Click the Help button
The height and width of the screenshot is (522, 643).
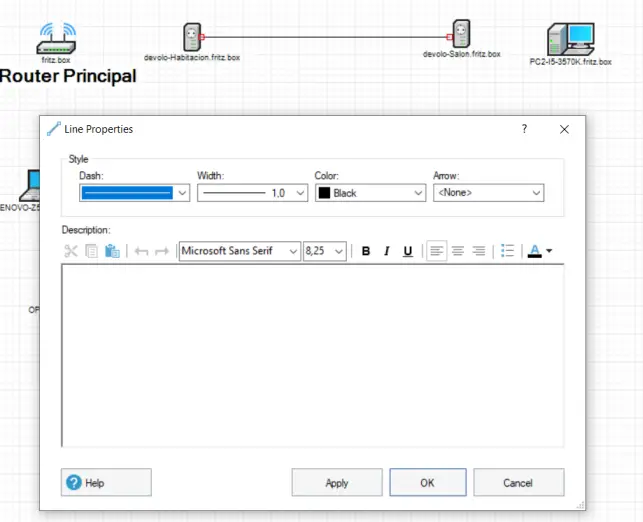(106, 482)
